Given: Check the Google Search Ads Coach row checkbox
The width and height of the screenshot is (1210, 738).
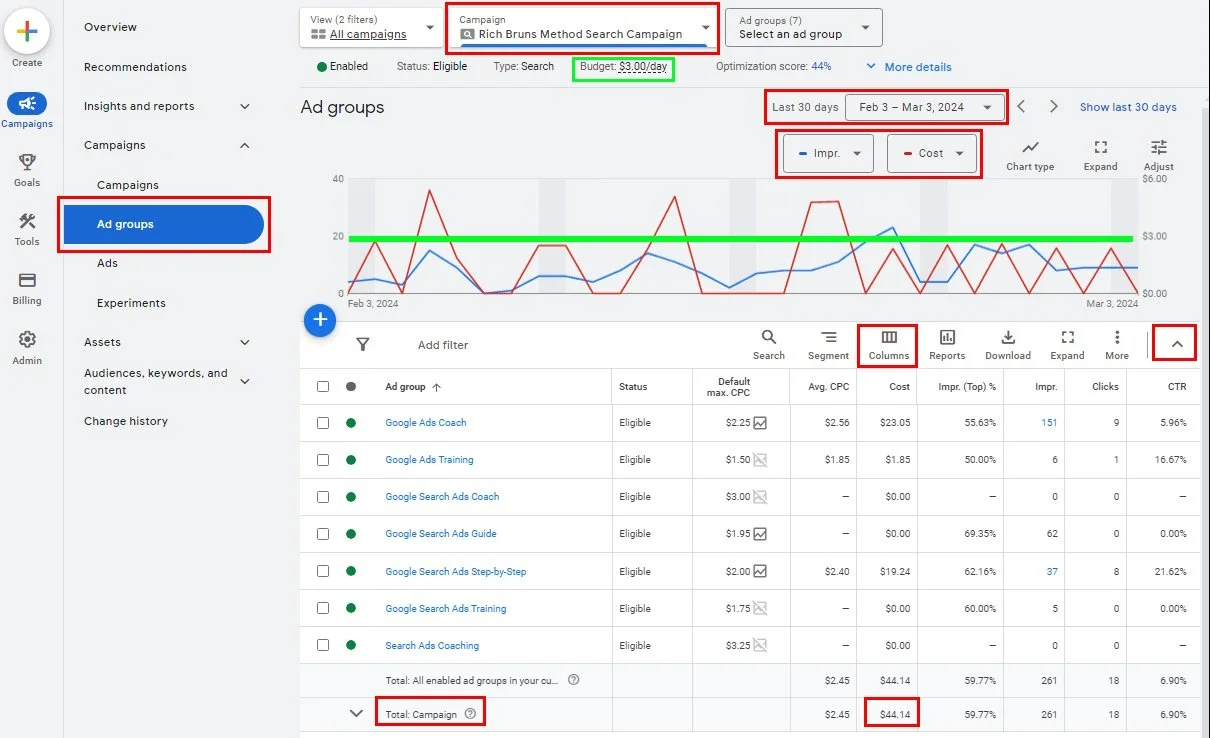Looking at the screenshot, I should click(x=323, y=497).
